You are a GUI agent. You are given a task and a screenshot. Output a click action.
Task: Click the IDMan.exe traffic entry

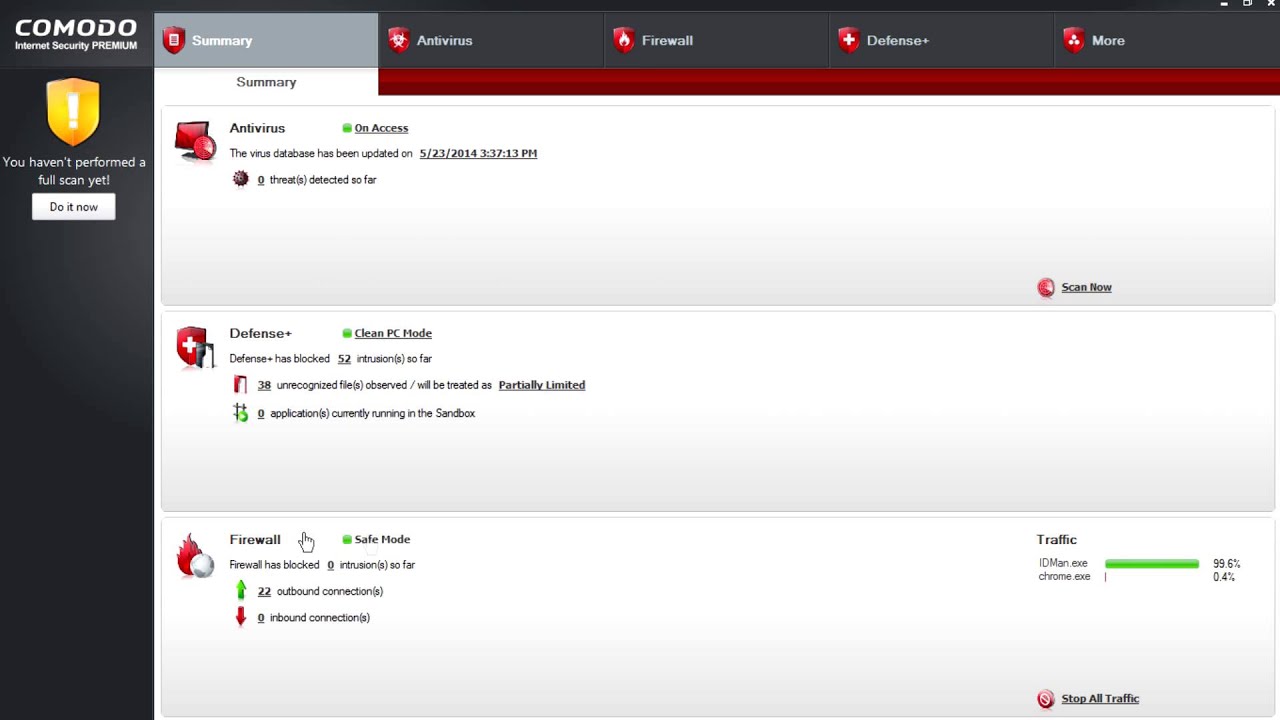point(1063,564)
